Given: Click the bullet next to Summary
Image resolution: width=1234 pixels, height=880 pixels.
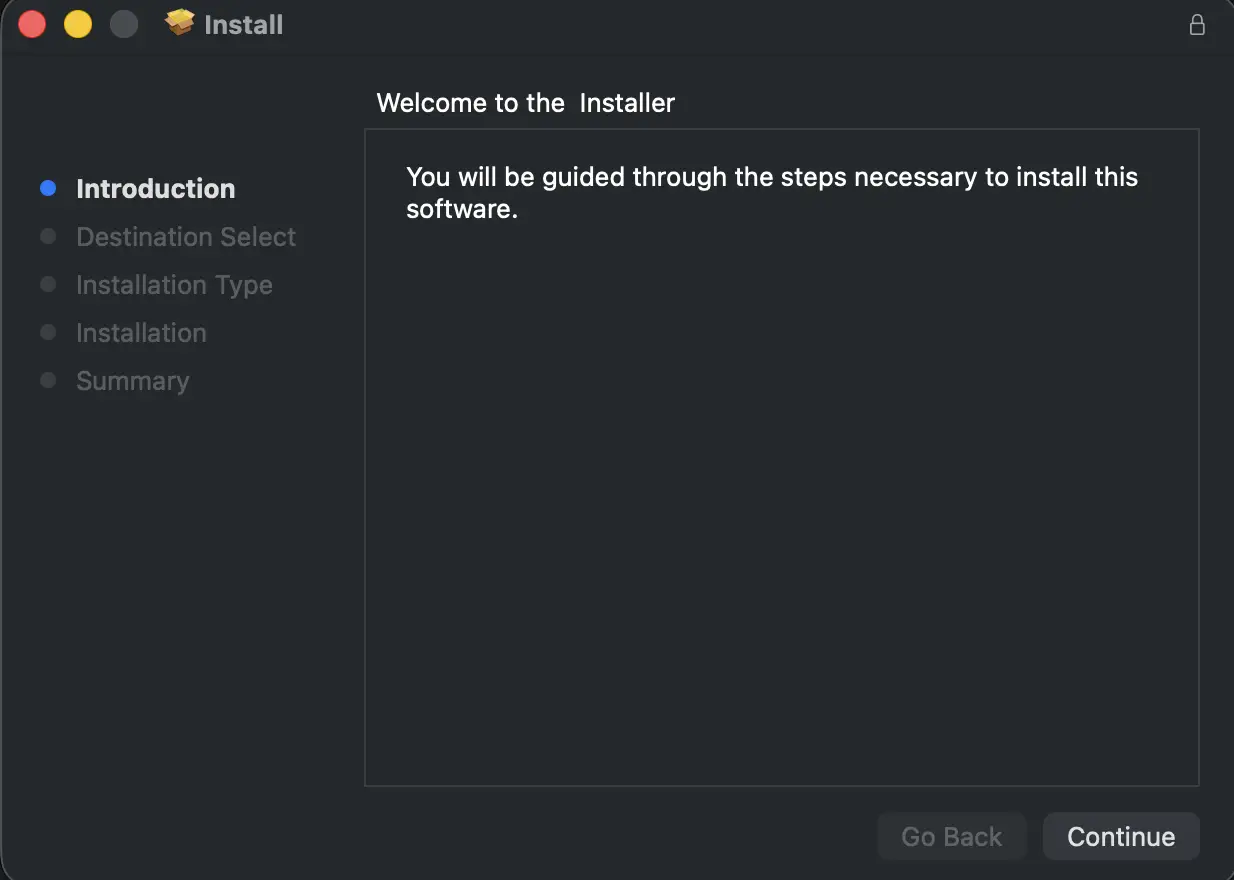Looking at the screenshot, I should tap(48, 380).
